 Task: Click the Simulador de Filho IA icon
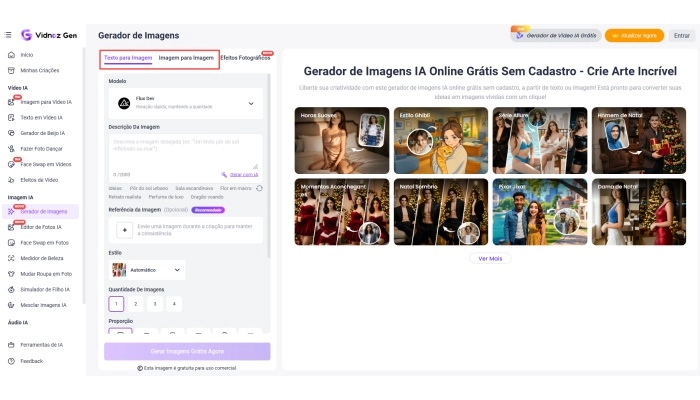click(x=11, y=290)
